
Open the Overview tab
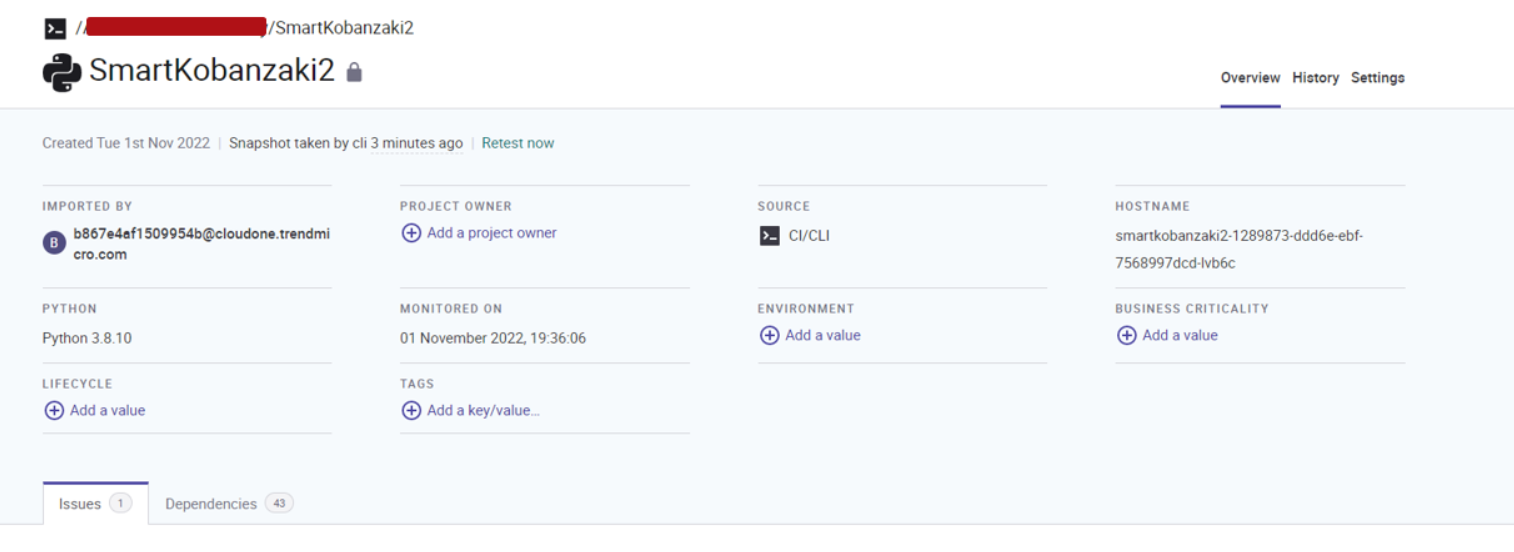[x=1250, y=78]
